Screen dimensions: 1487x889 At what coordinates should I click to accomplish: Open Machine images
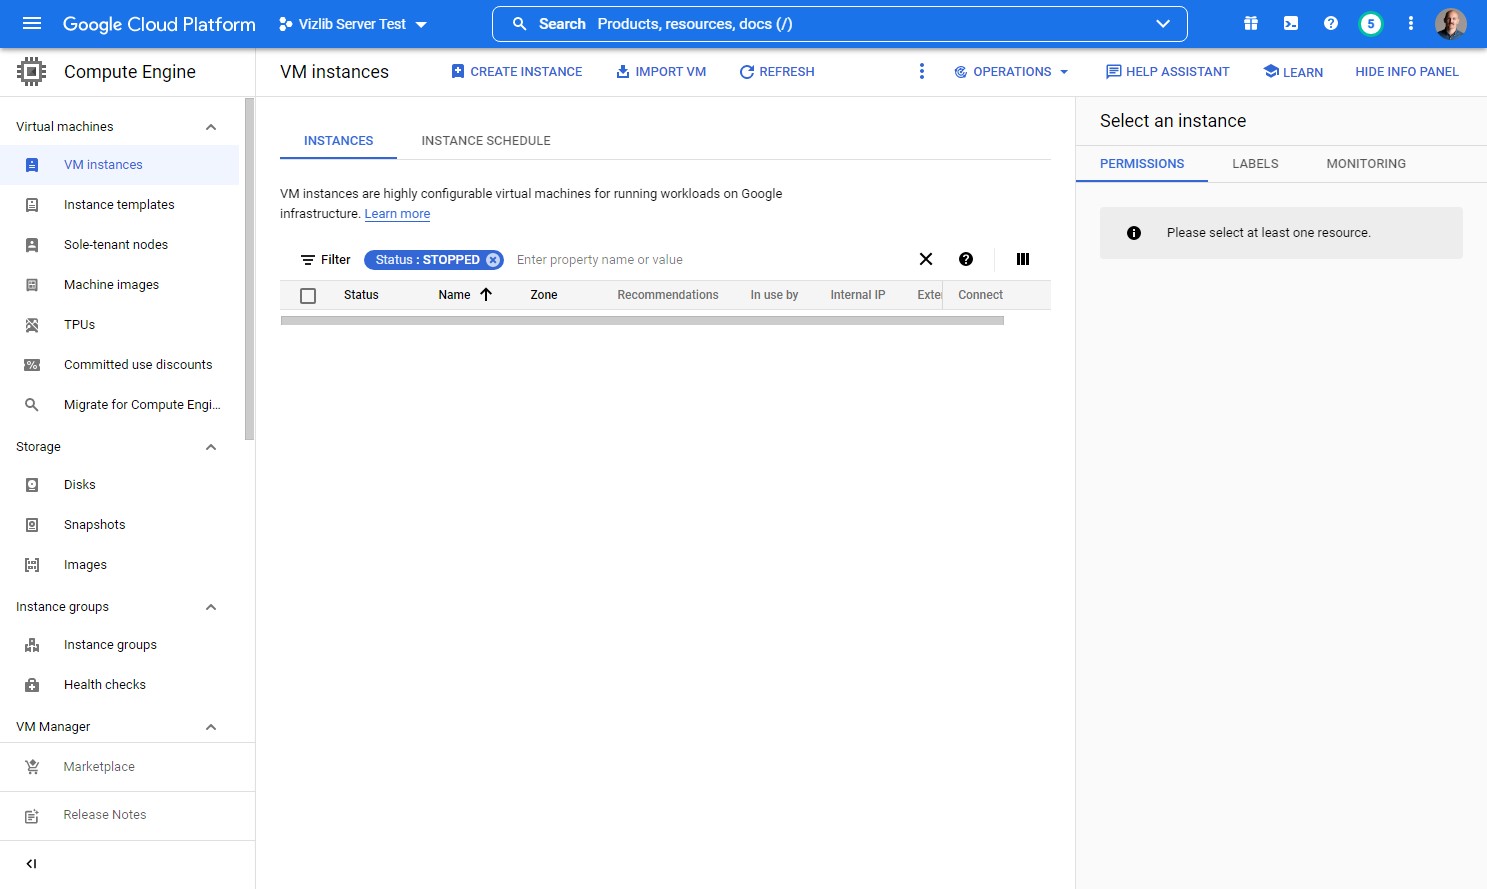tap(119, 285)
